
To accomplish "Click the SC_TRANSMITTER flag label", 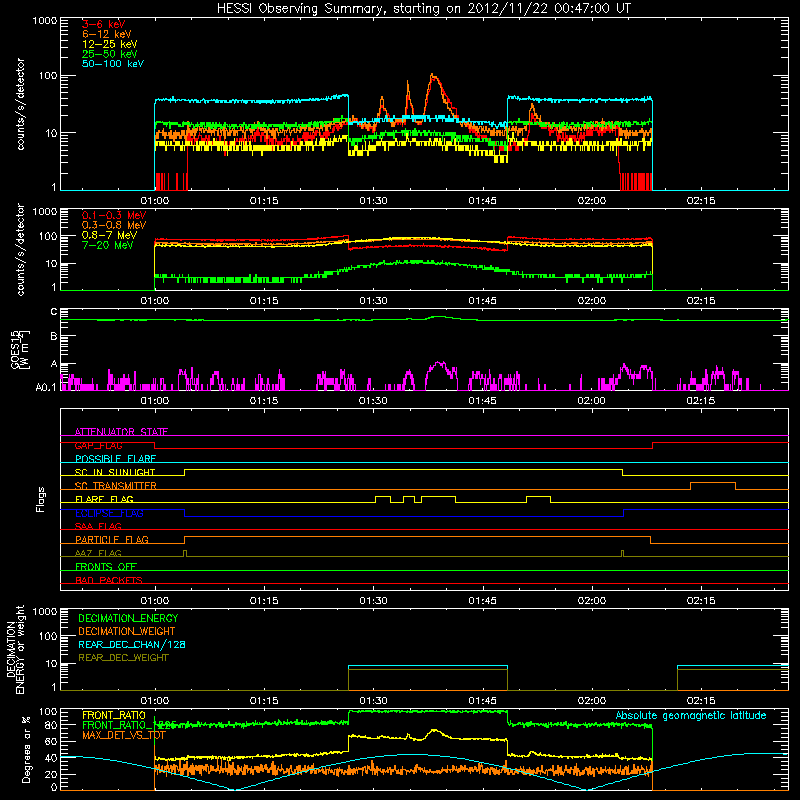I will [116, 486].
